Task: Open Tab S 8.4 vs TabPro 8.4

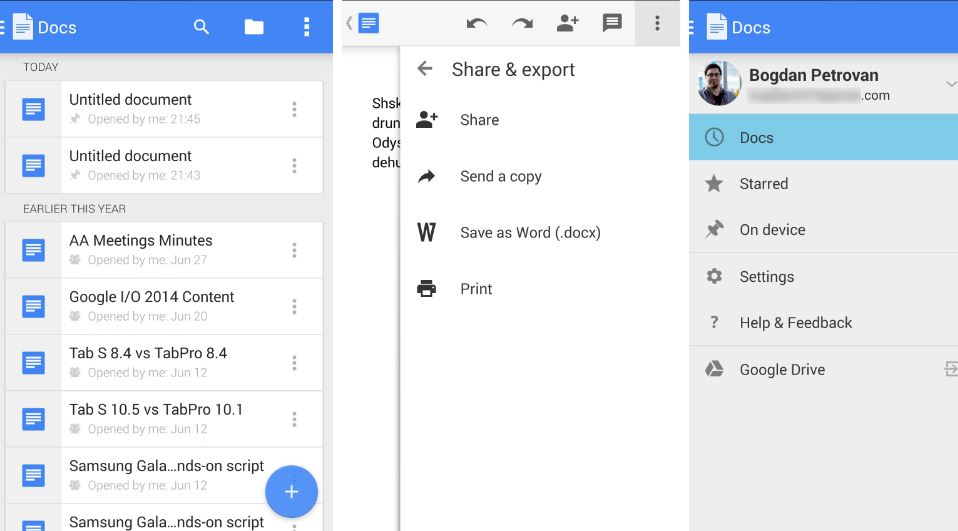Action: pos(164,362)
